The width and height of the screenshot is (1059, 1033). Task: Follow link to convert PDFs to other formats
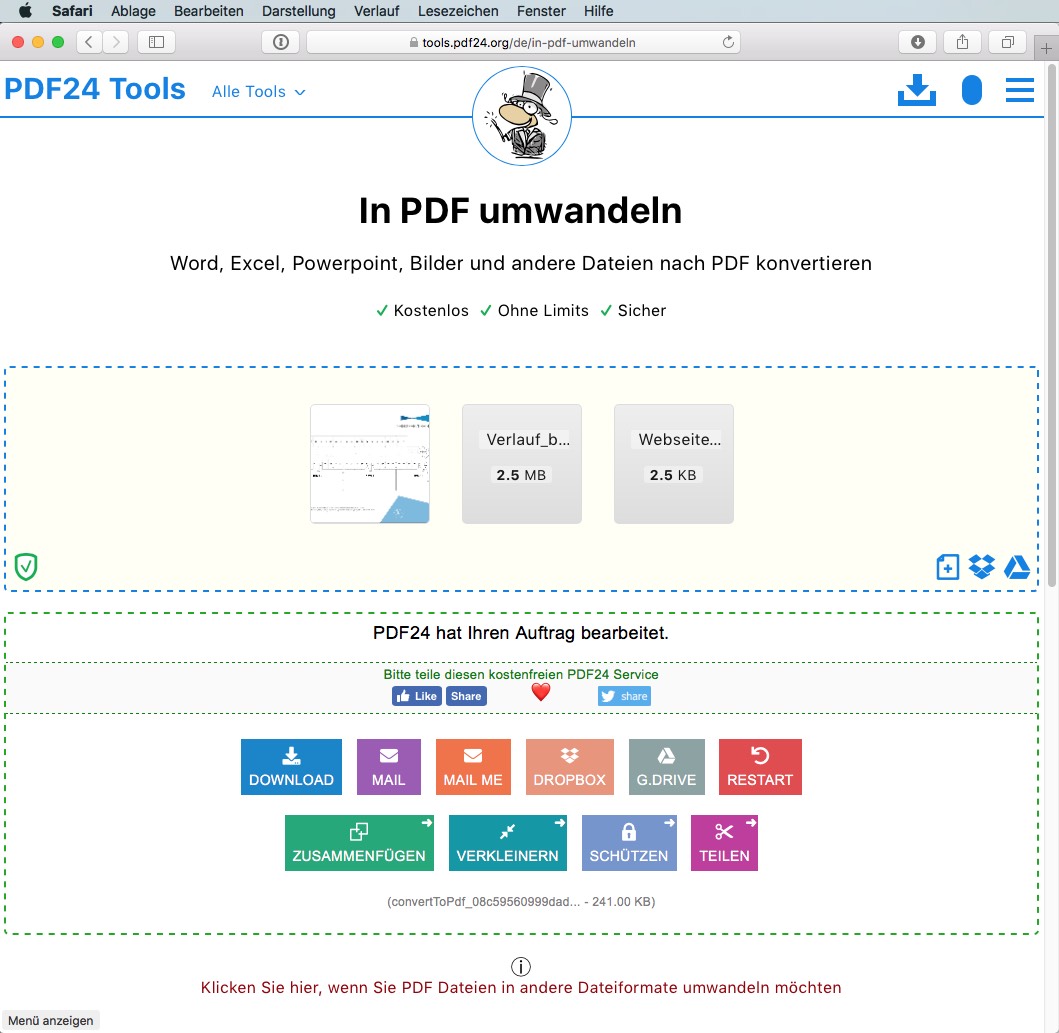521,988
